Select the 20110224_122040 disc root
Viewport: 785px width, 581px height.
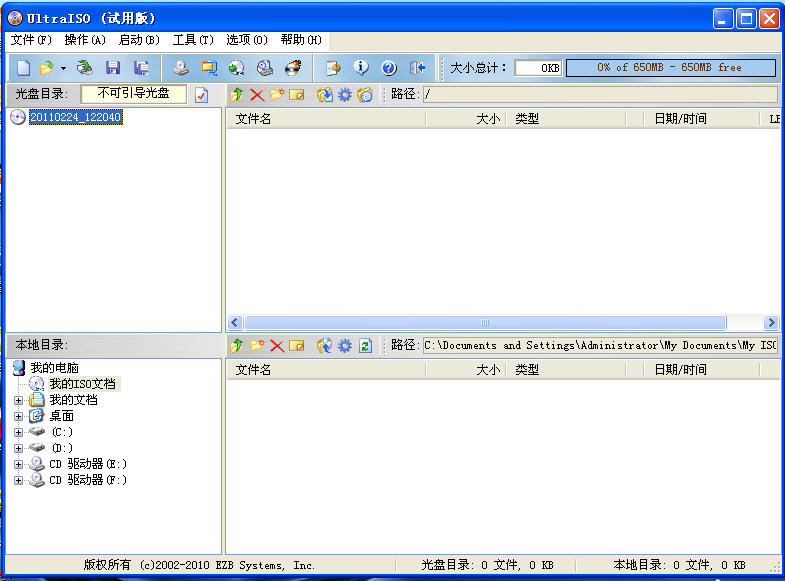[76, 117]
